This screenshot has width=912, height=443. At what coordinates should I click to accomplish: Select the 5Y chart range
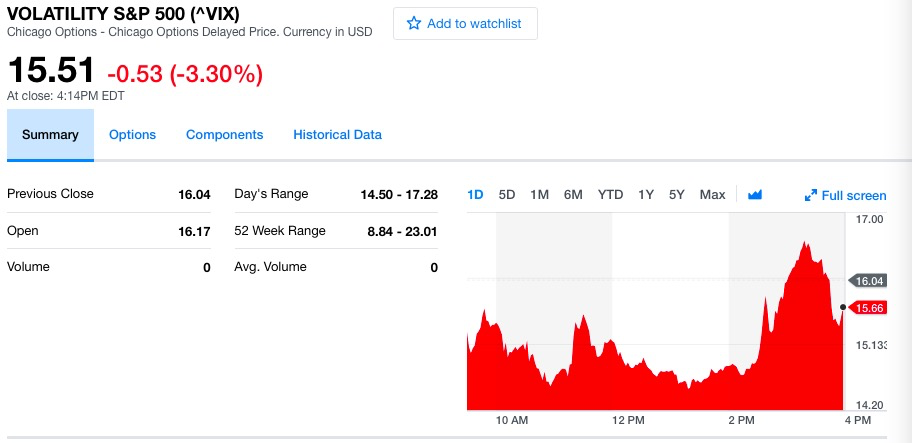(x=677, y=195)
